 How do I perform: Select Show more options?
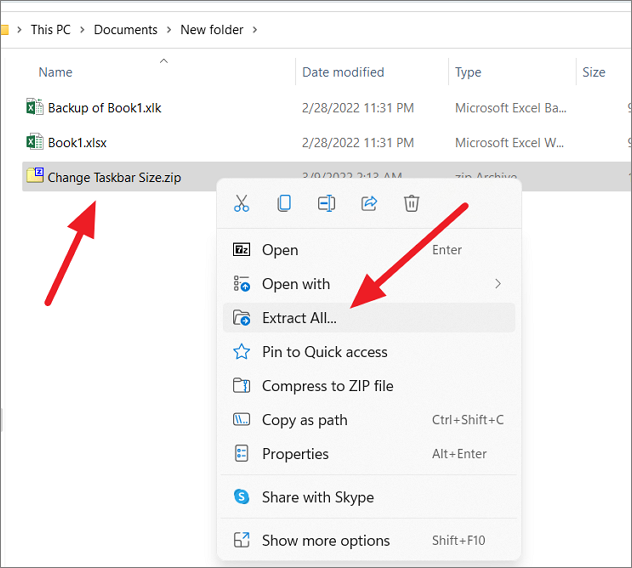(369, 540)
